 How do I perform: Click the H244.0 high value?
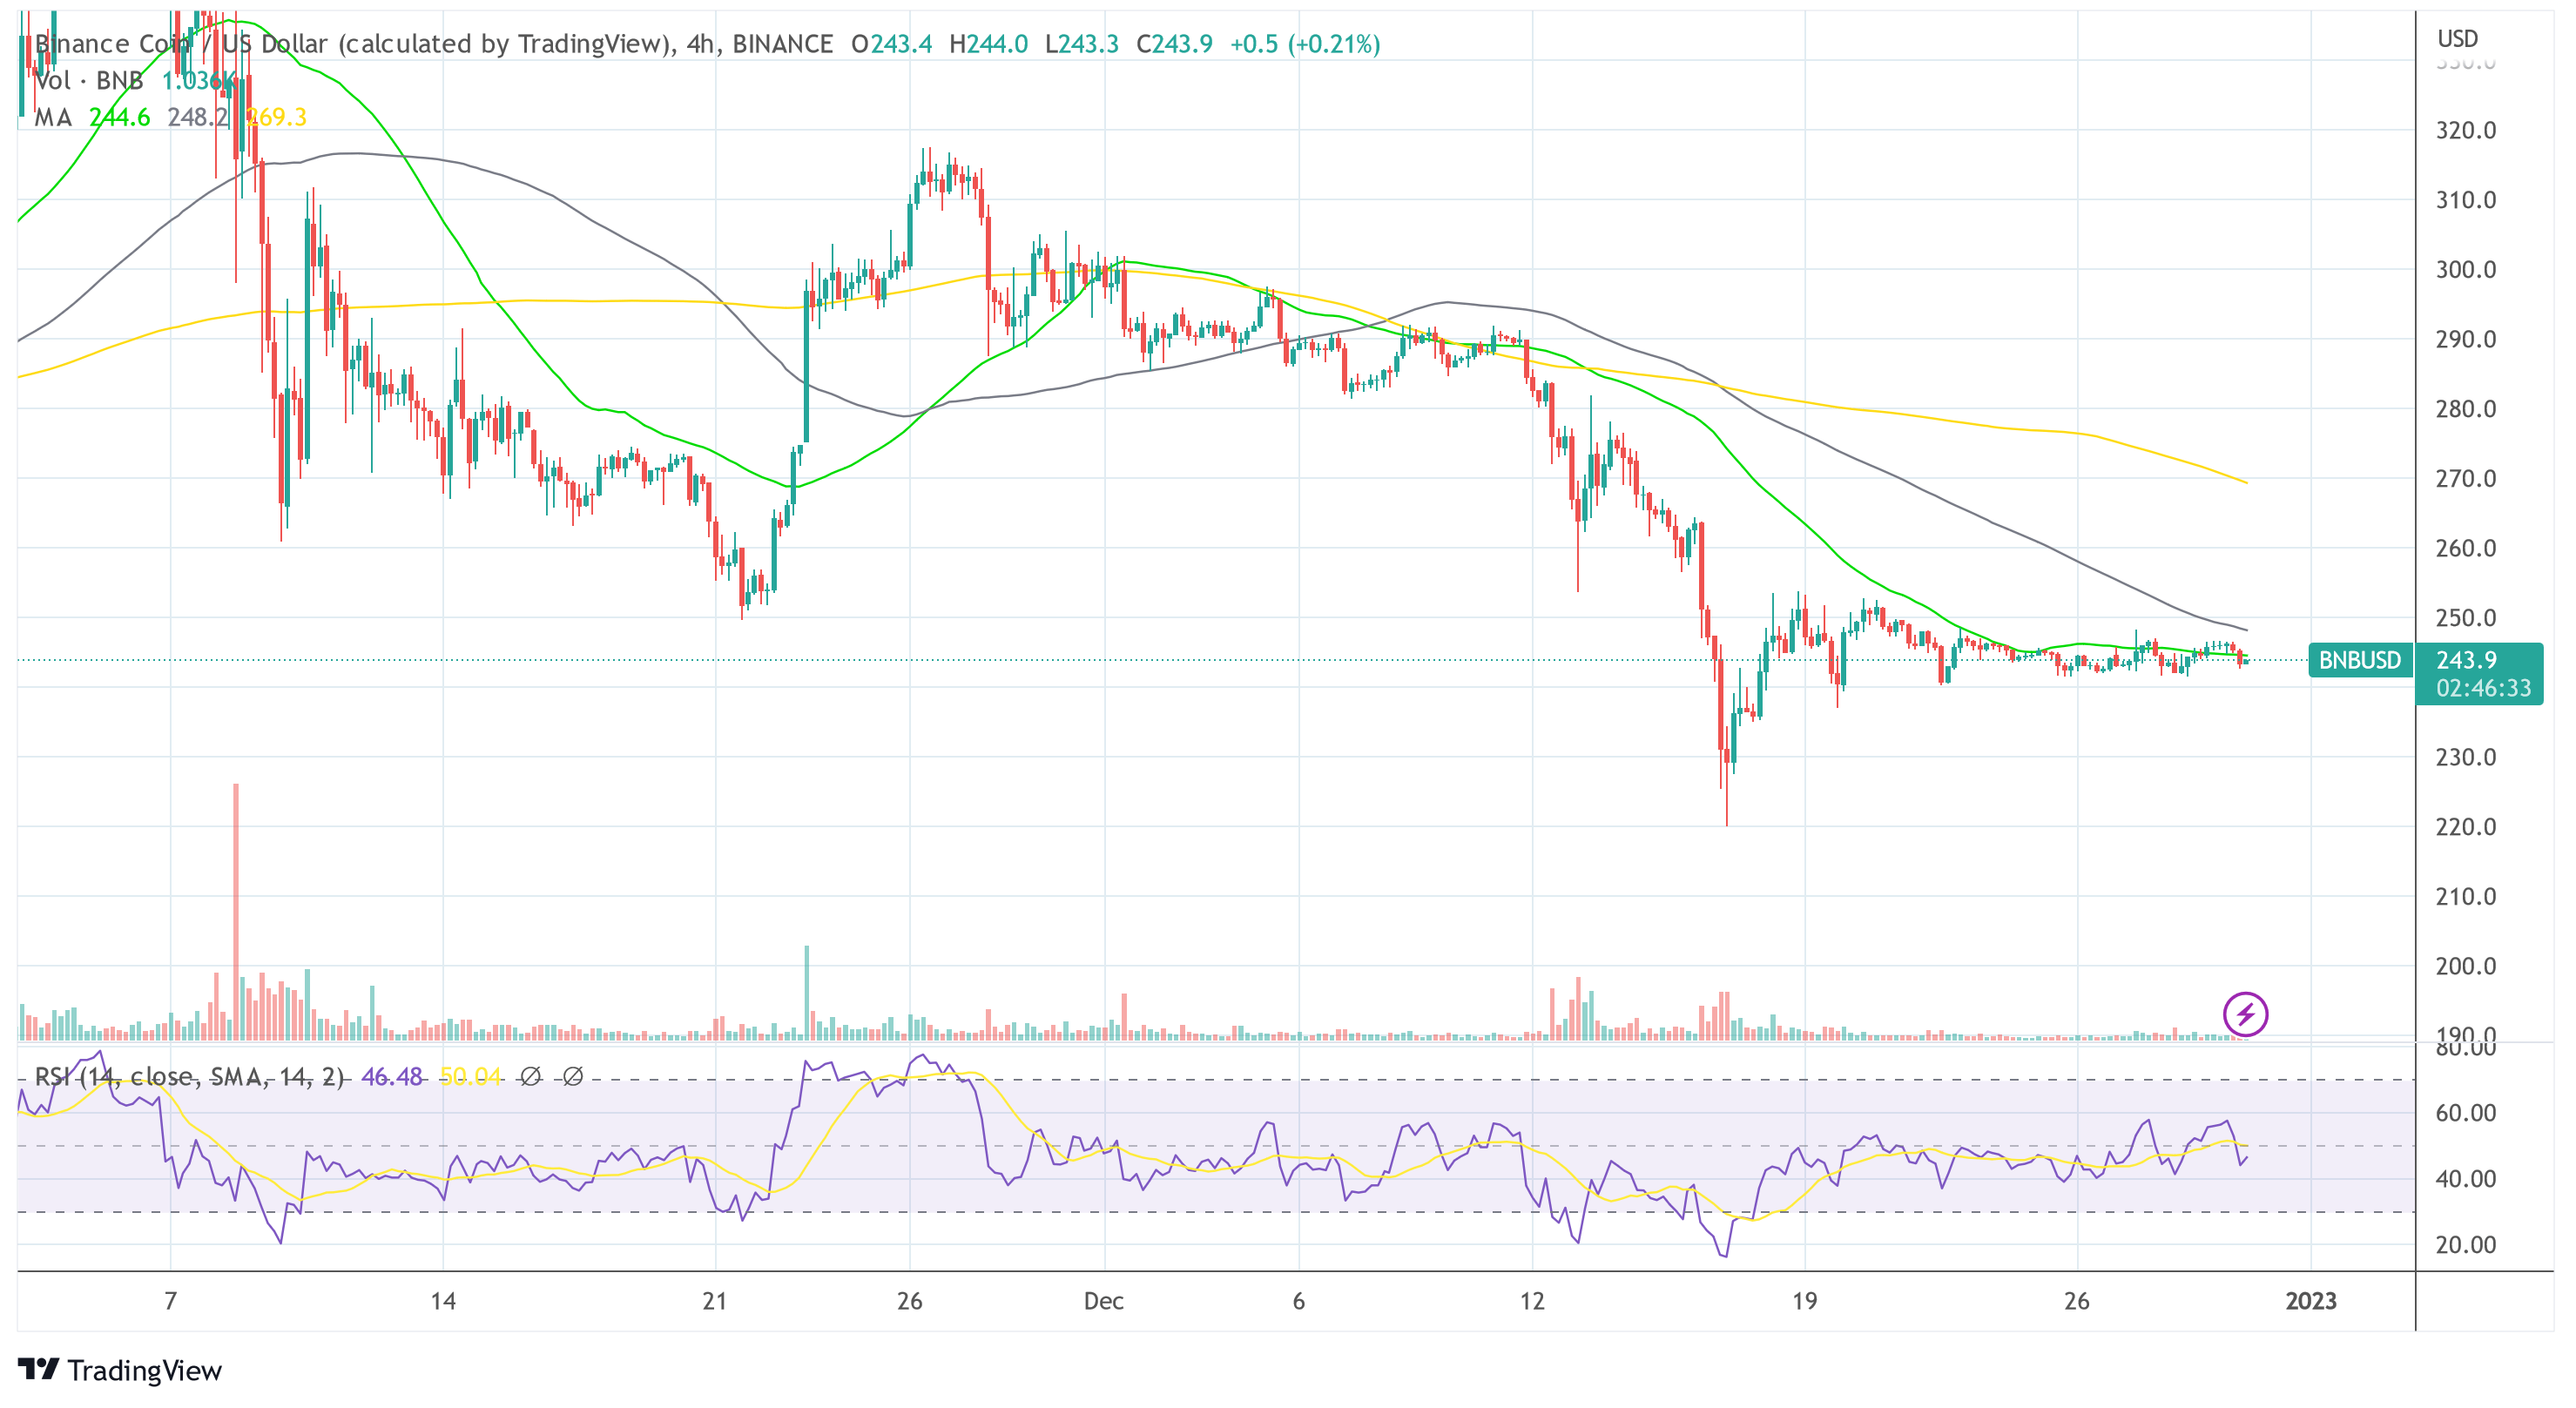(x=988, y=44)
